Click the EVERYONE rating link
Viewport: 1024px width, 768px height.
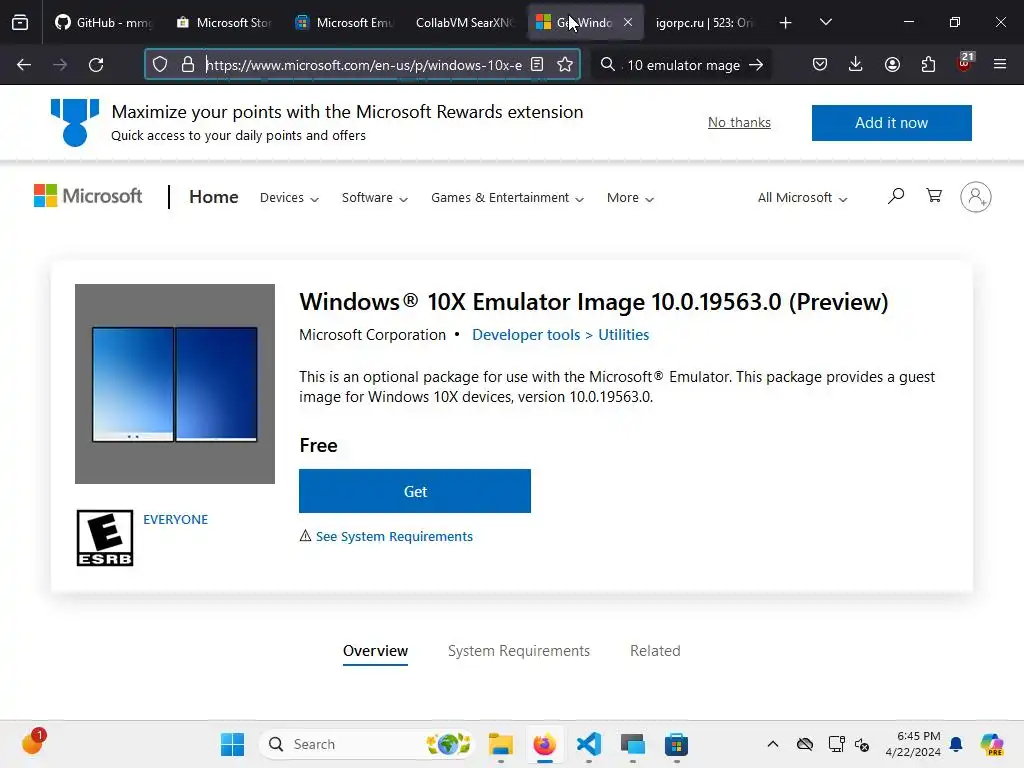(x=176, y=520)
